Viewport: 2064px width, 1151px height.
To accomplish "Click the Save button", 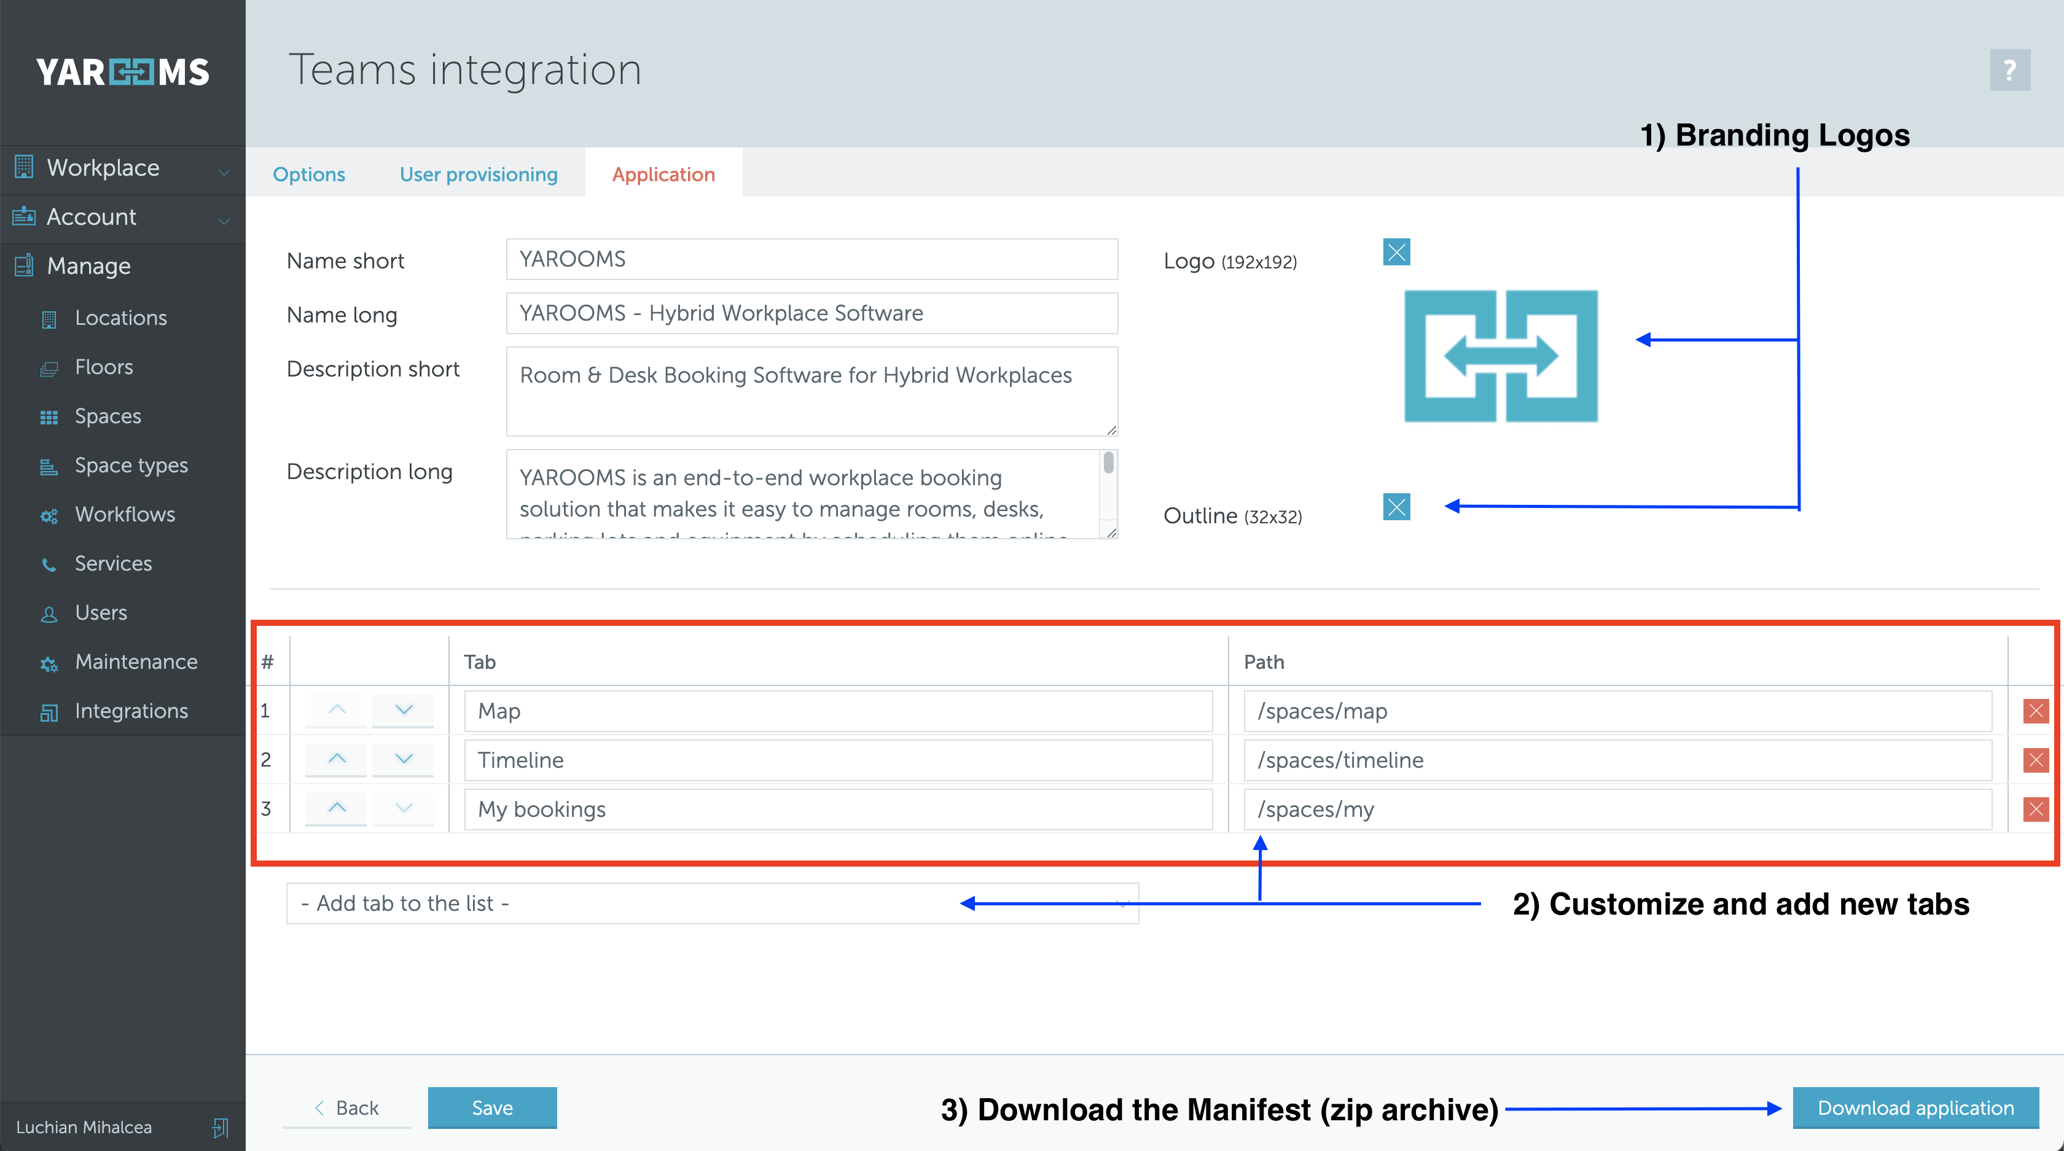I will [x=492, y=1108].
